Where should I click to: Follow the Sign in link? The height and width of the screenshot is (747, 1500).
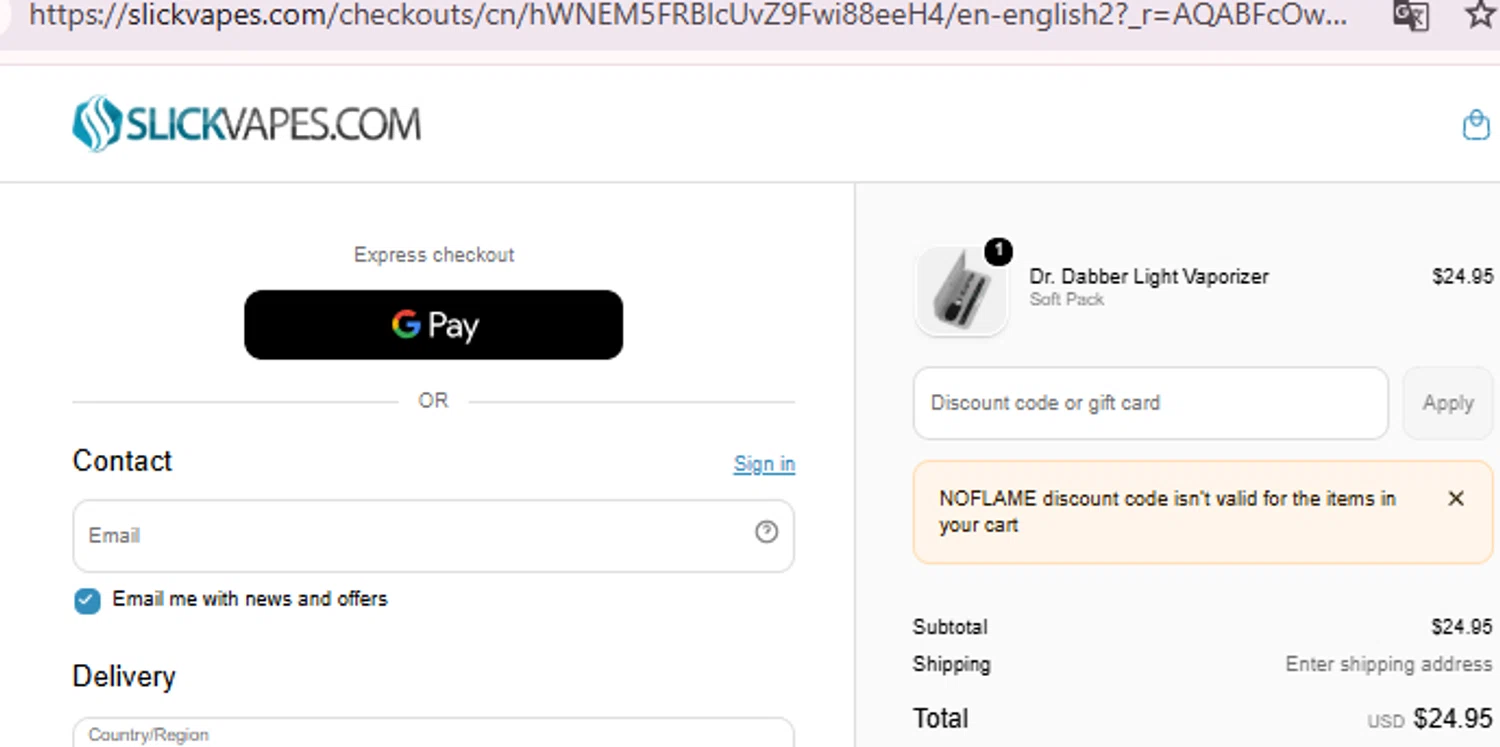pos(764,464)
